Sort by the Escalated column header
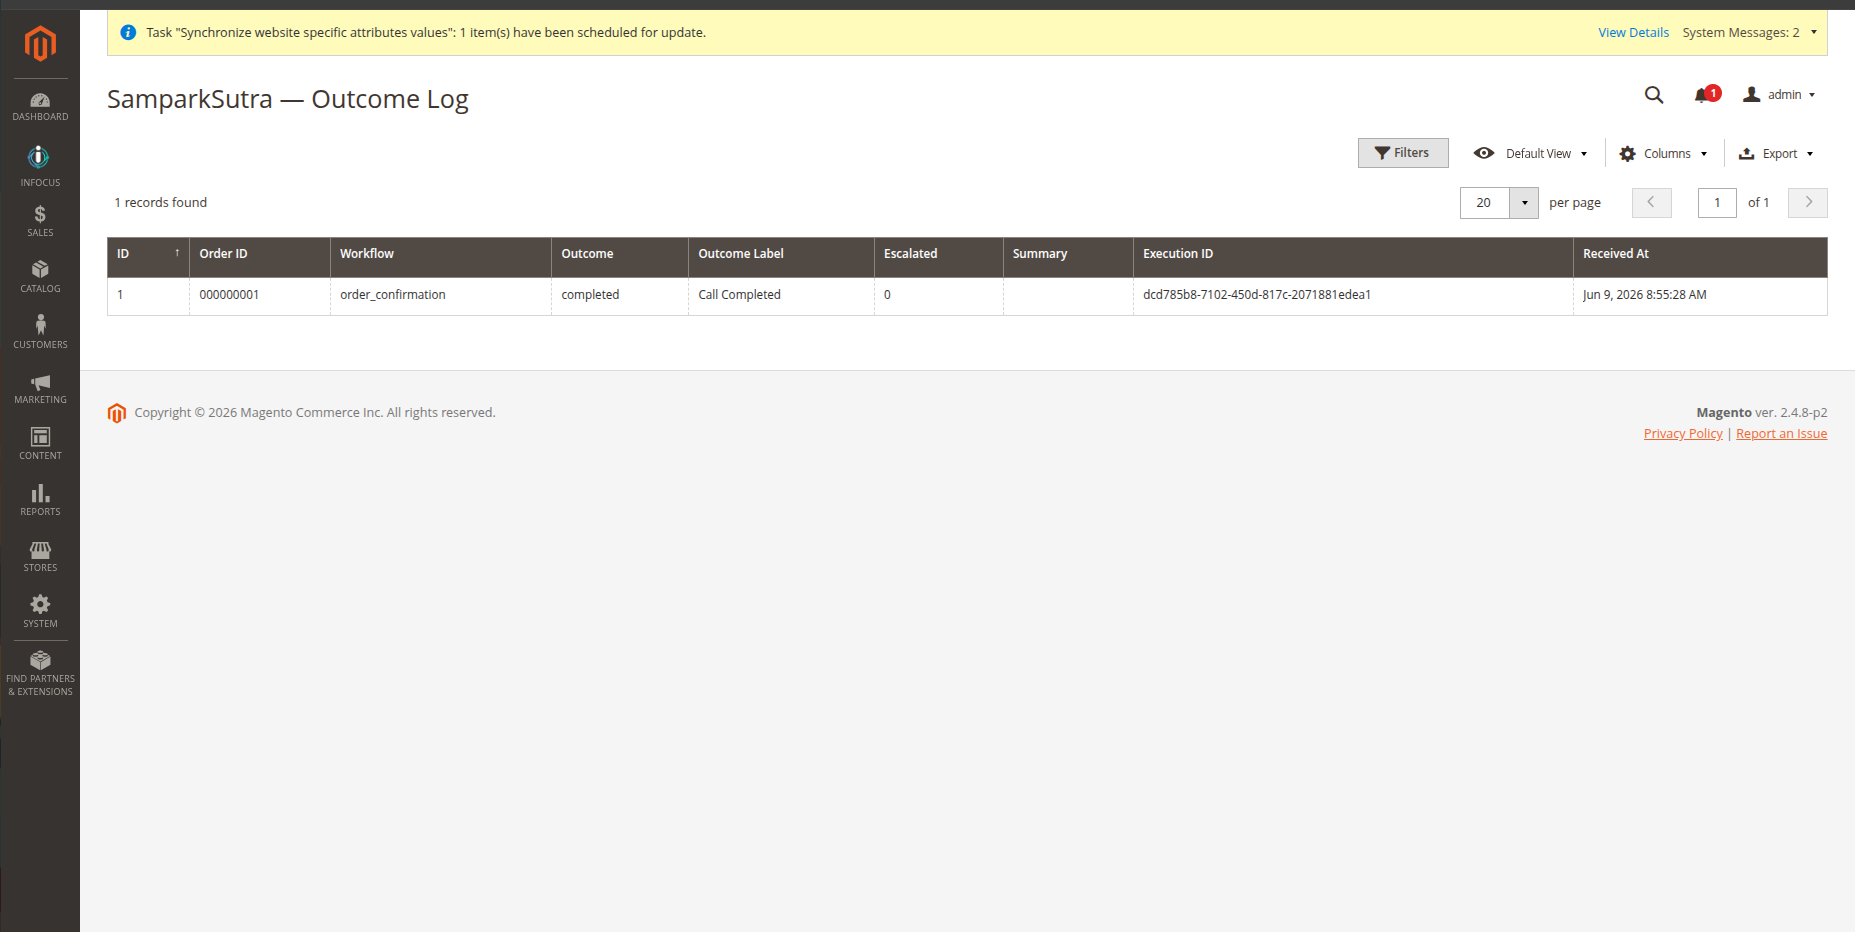1855x932 pixels. click(x=939, y=257)
